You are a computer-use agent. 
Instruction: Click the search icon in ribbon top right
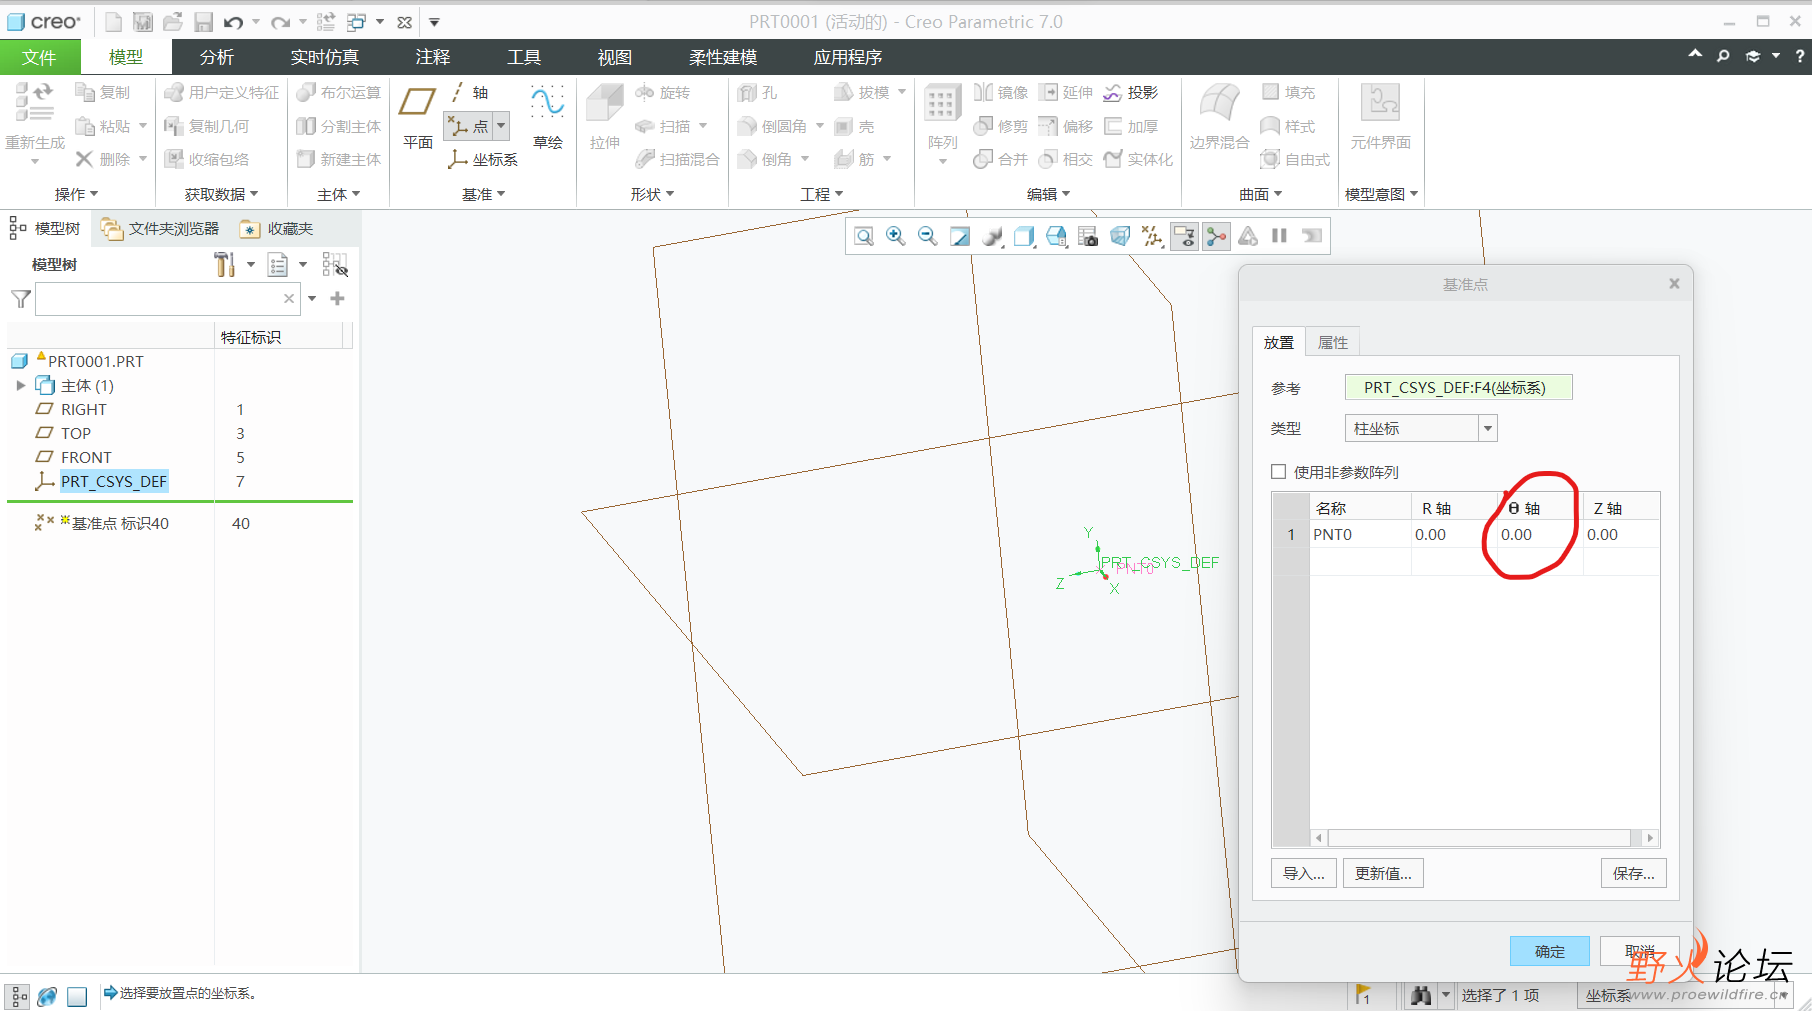(1723, 56)
